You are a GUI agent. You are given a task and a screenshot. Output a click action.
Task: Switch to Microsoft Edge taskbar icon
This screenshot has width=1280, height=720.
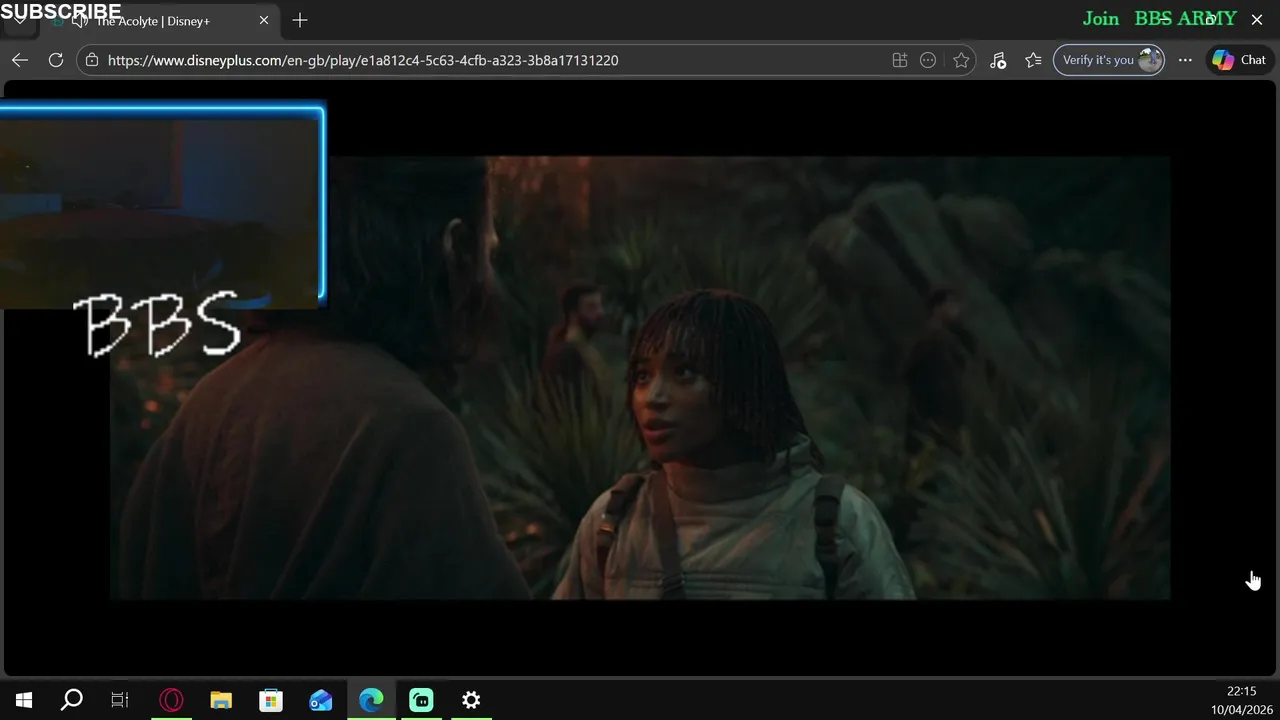[371, 700]
